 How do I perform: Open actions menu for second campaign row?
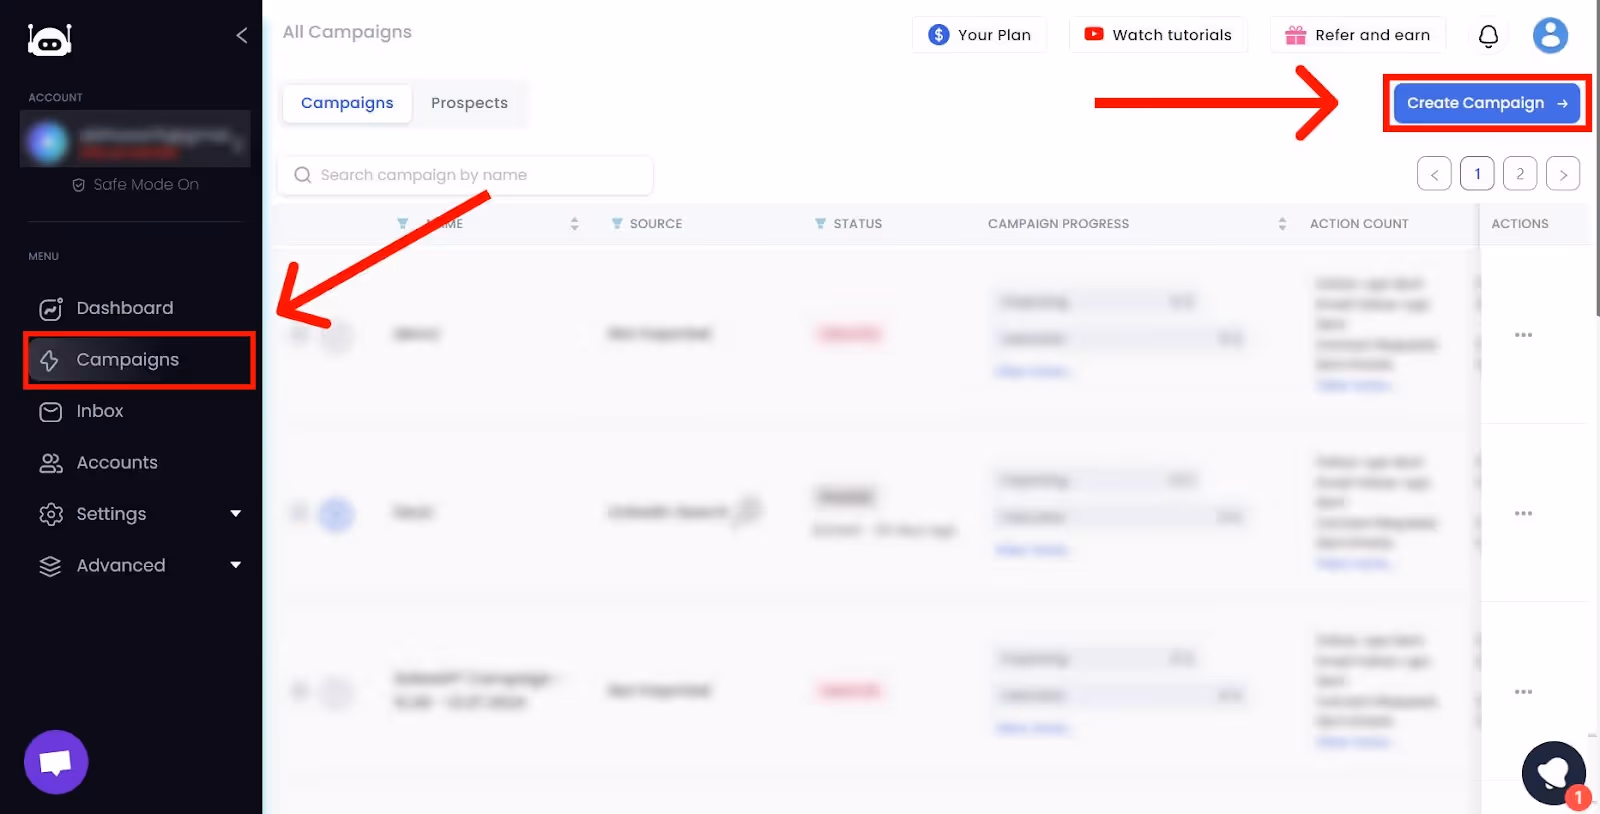point(1523,513)
